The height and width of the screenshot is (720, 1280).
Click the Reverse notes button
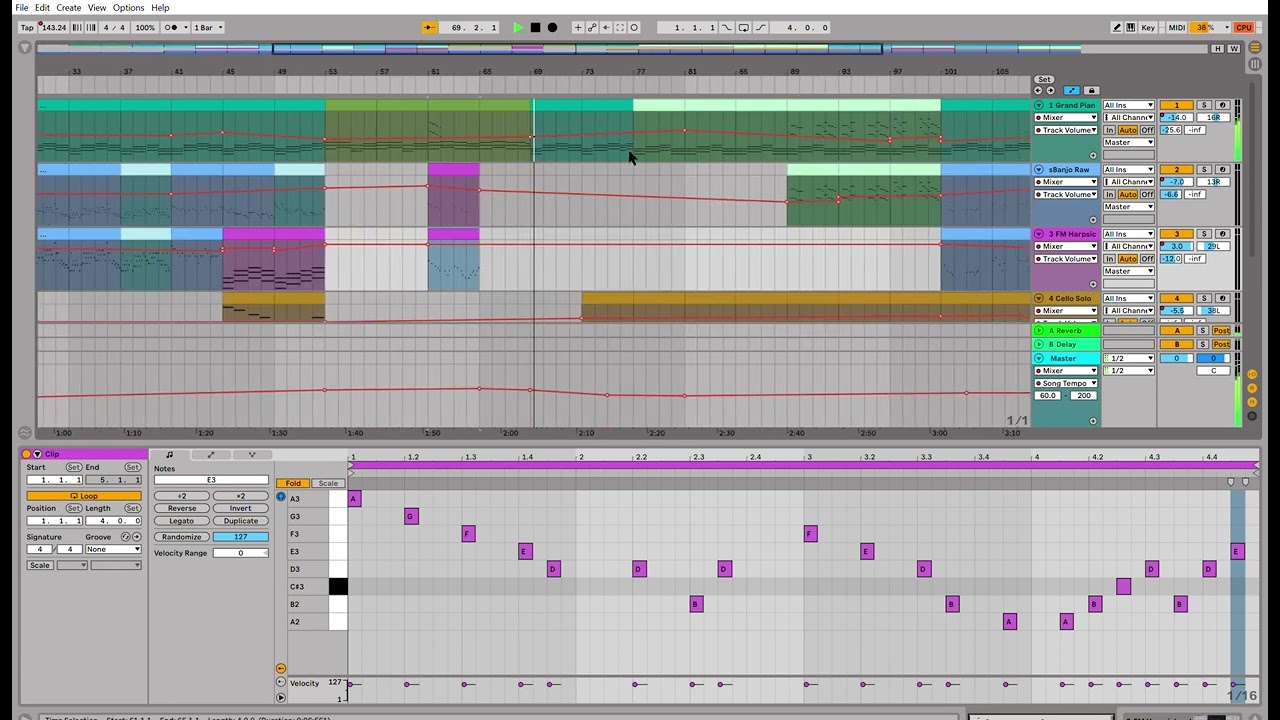(181, 508)
